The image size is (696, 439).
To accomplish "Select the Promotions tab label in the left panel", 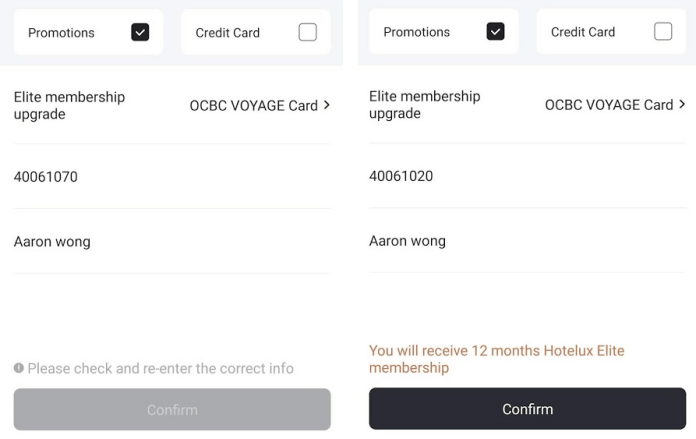I will pyautogui.click(x=61, y=33).
